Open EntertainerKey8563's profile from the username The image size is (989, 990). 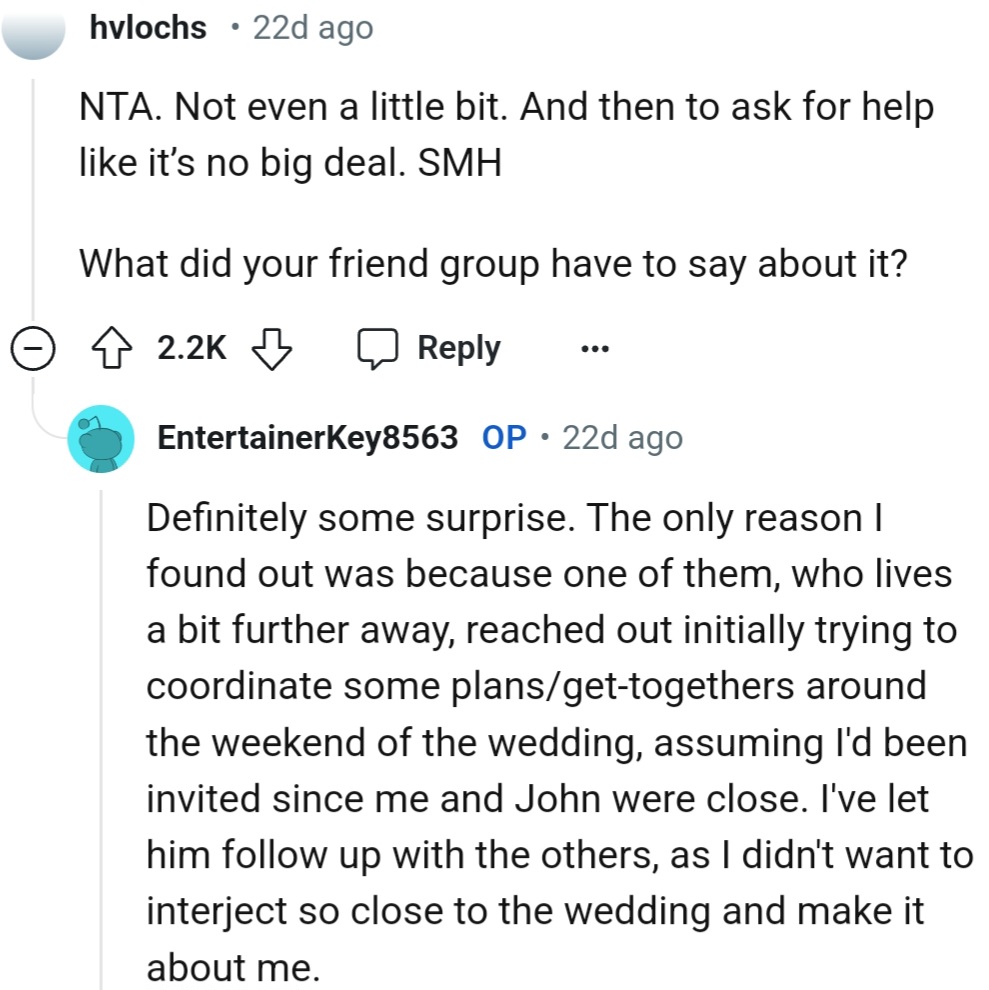click(x=305, y=437)
